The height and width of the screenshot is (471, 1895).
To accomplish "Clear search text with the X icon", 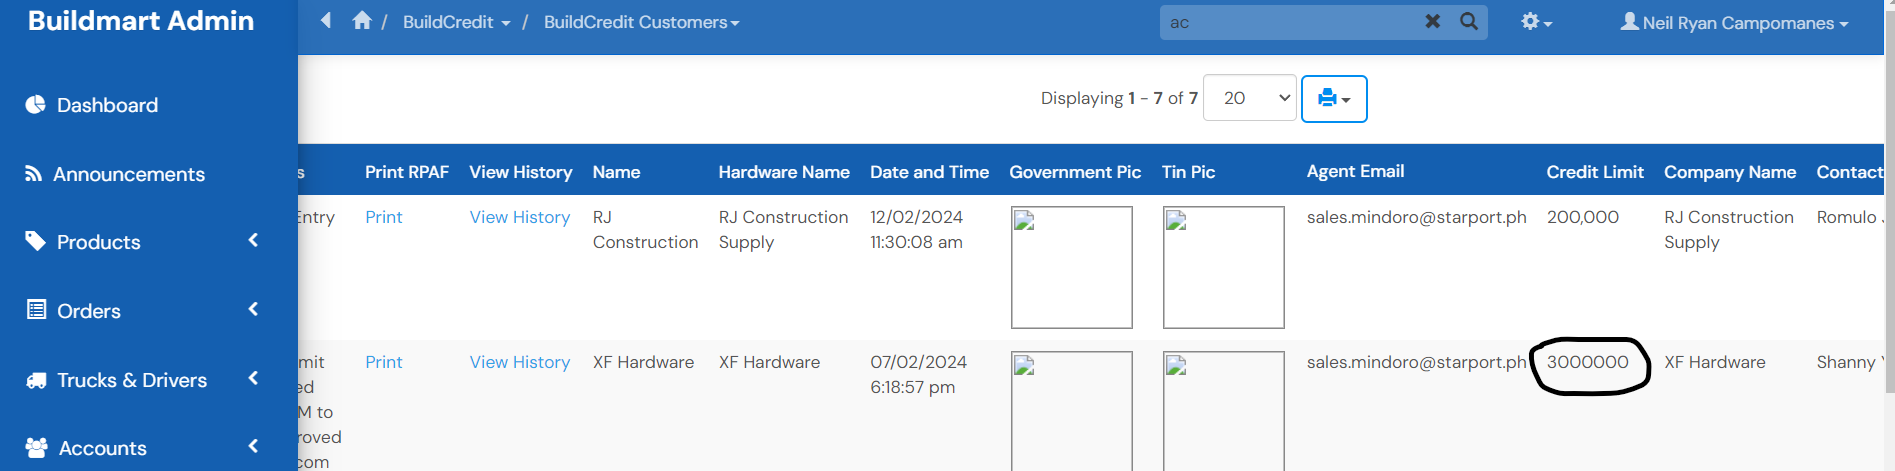I will pyautogui.click(x=1432, y=21).
